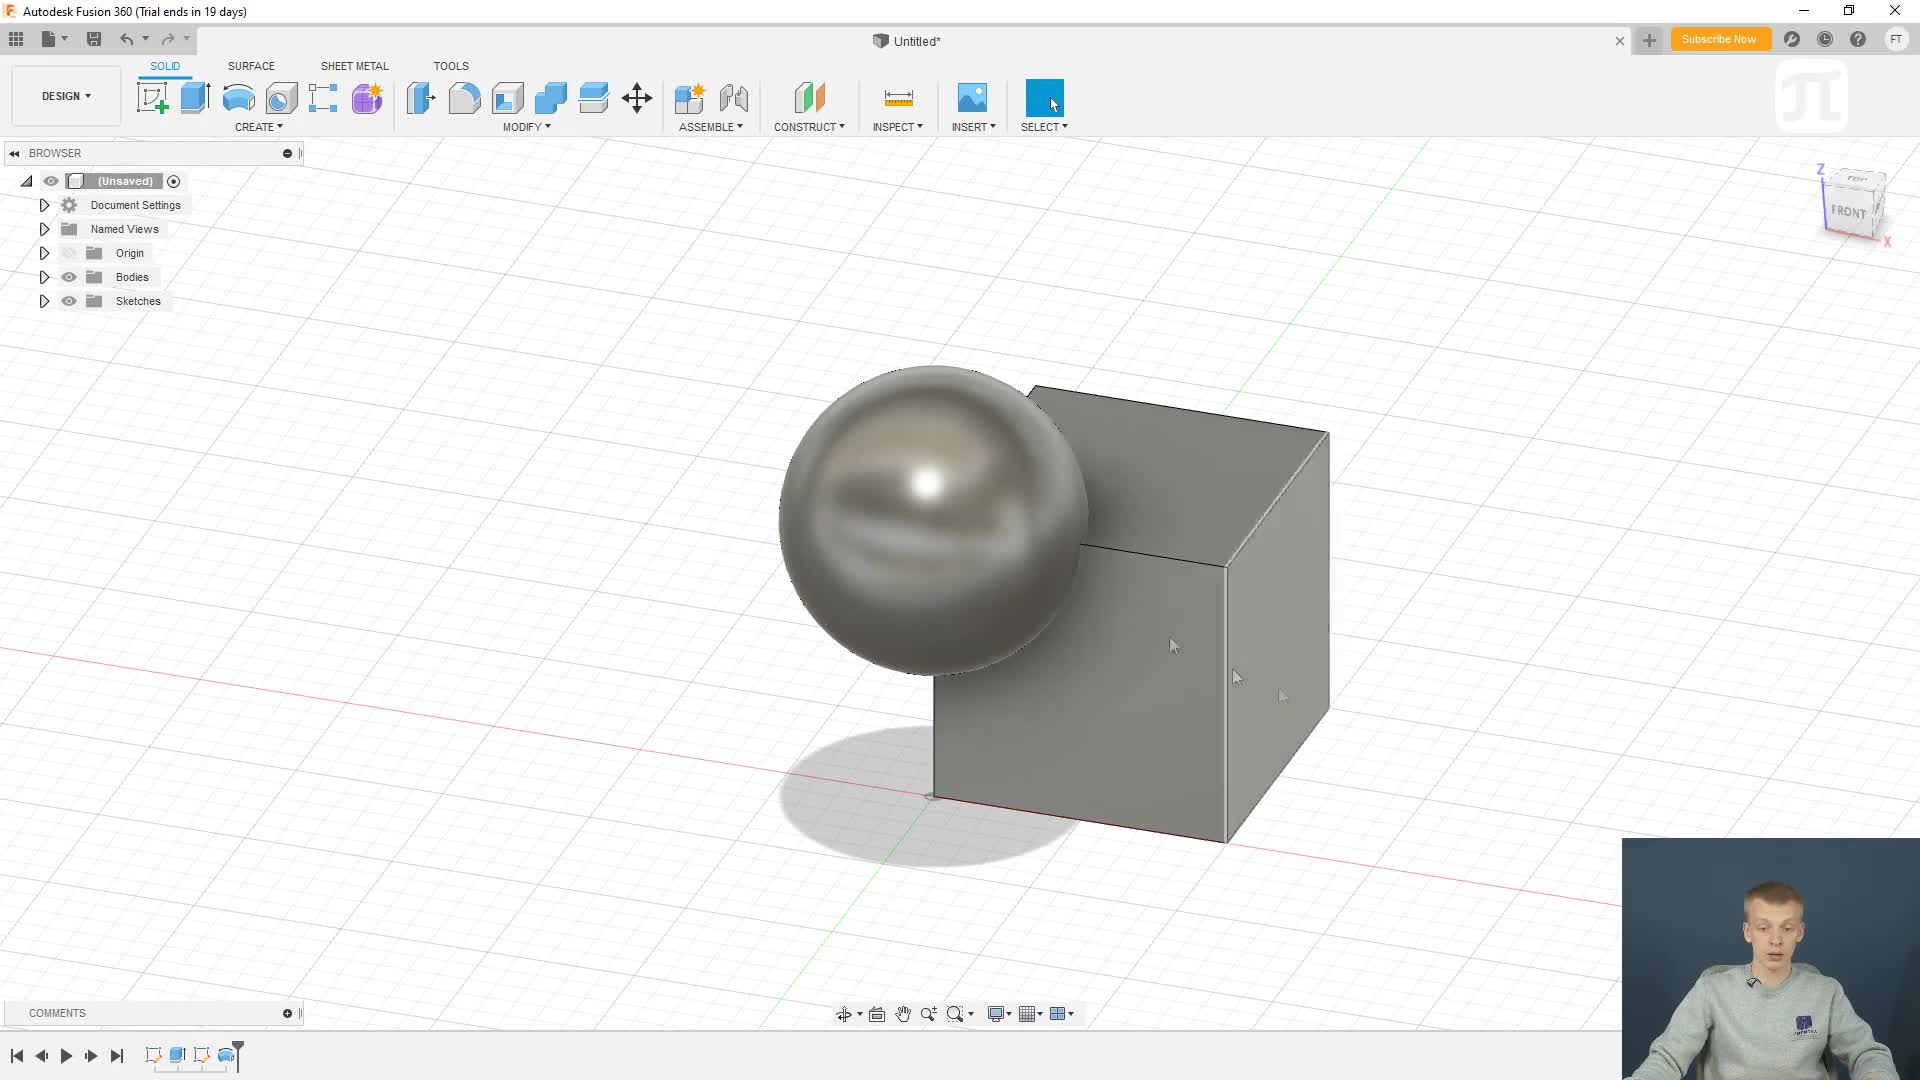
Task: Click the Measure tool icon
Action: (x=898, y=98)
